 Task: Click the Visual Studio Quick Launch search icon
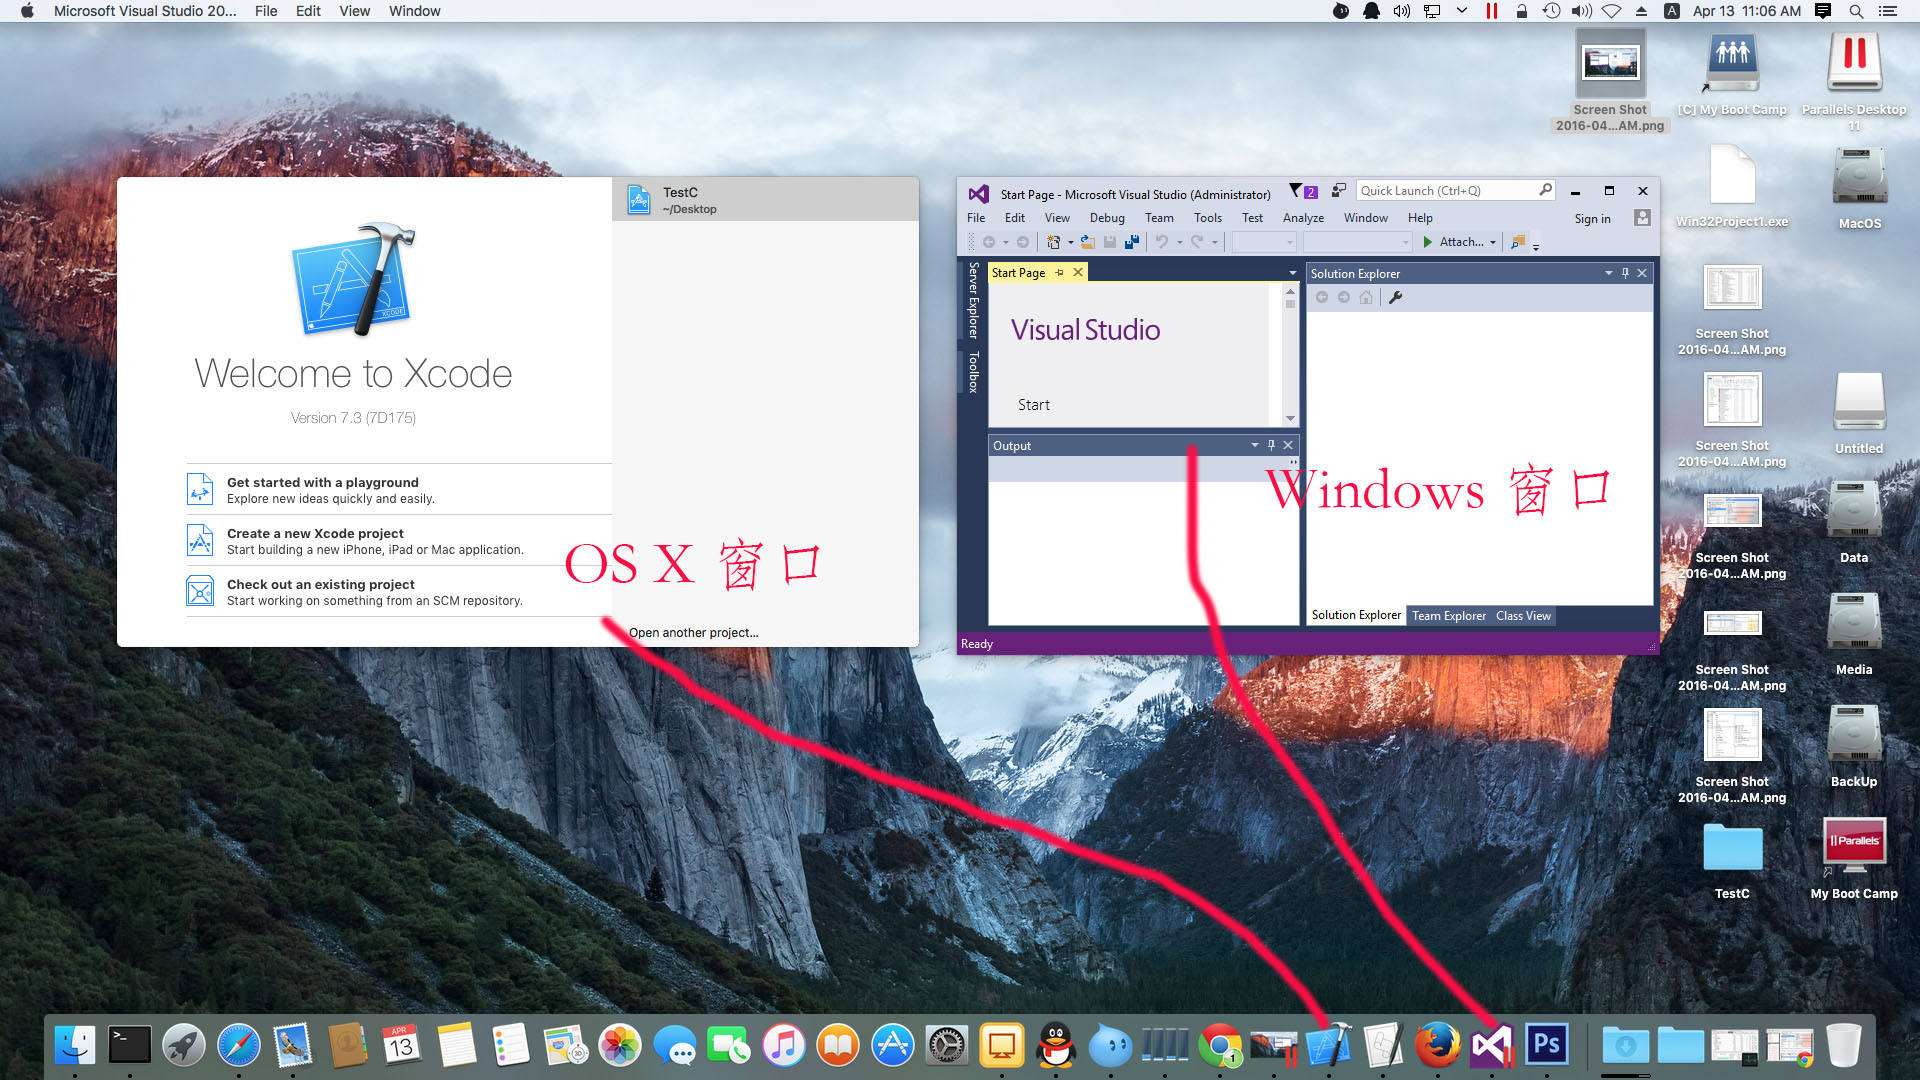point(1547,191)
